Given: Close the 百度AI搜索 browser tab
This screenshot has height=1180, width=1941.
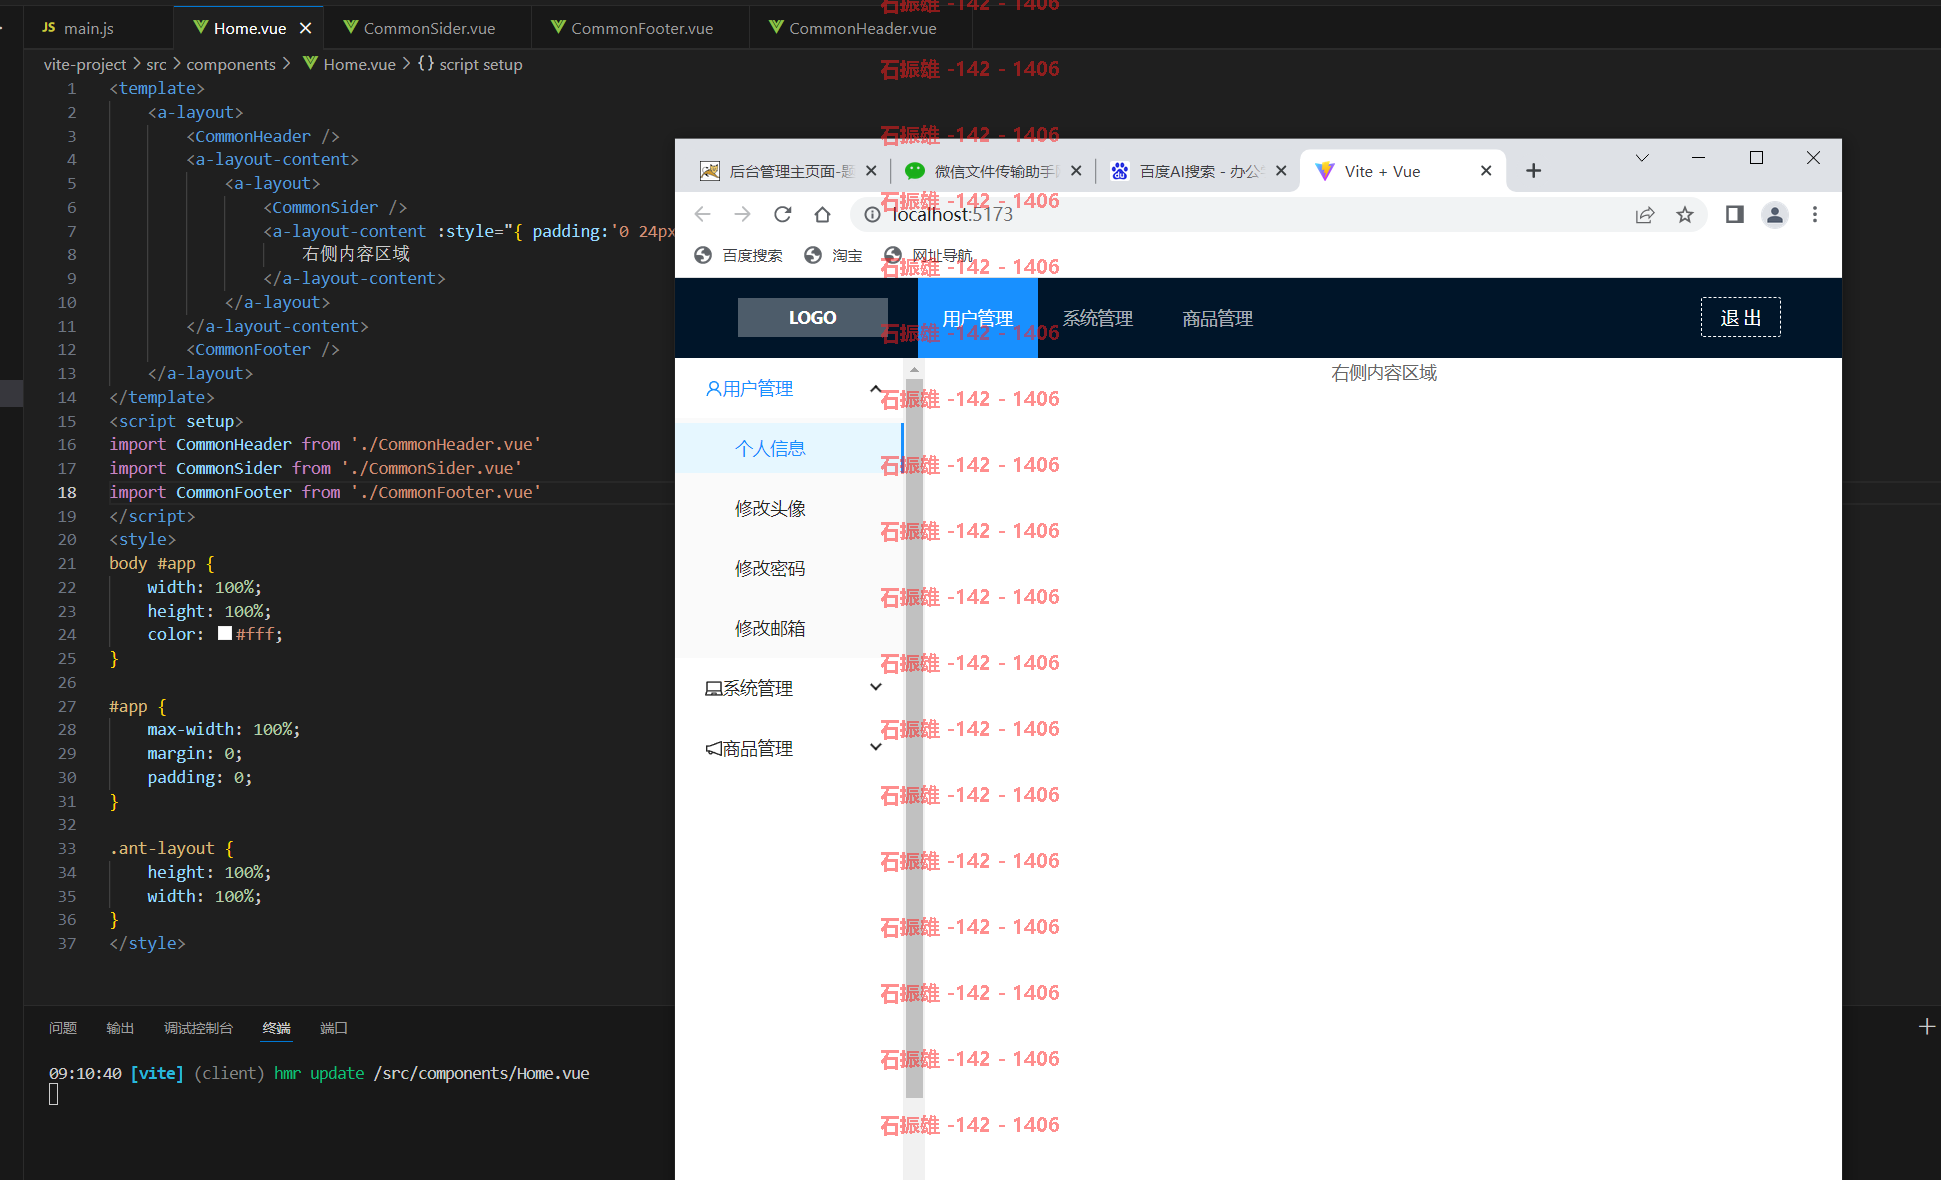Looking at the screenshot, I should coord(1281,171).
